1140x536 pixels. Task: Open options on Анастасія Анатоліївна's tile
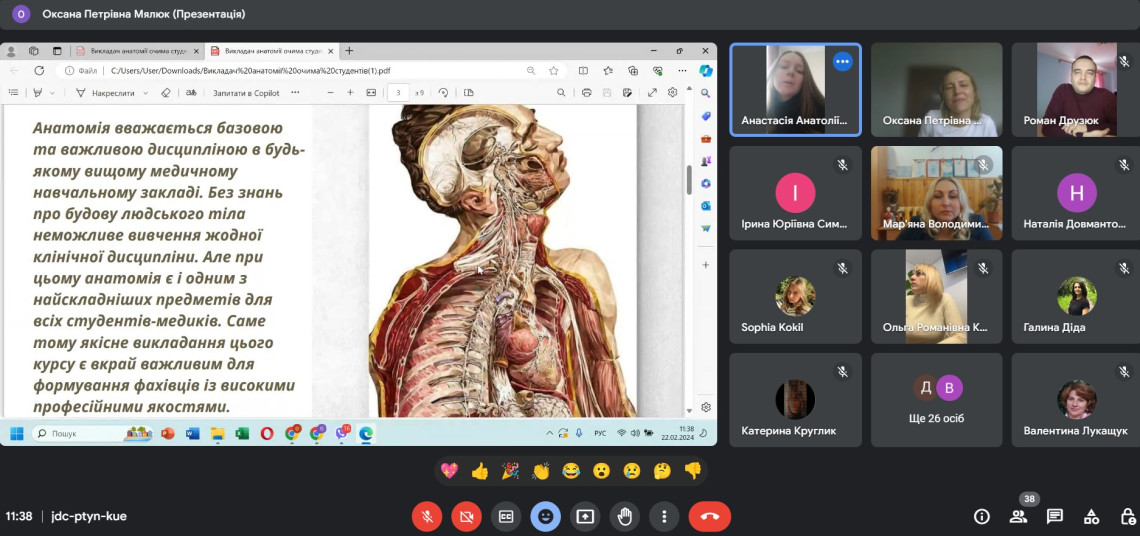[842, 62]
